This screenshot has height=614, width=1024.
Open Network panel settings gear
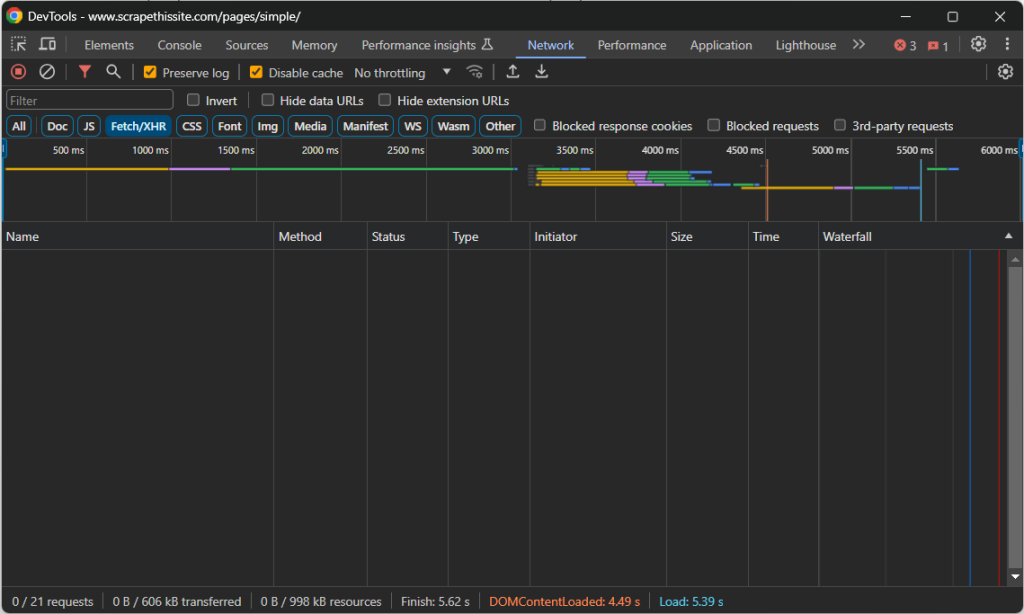point(1005,72)
